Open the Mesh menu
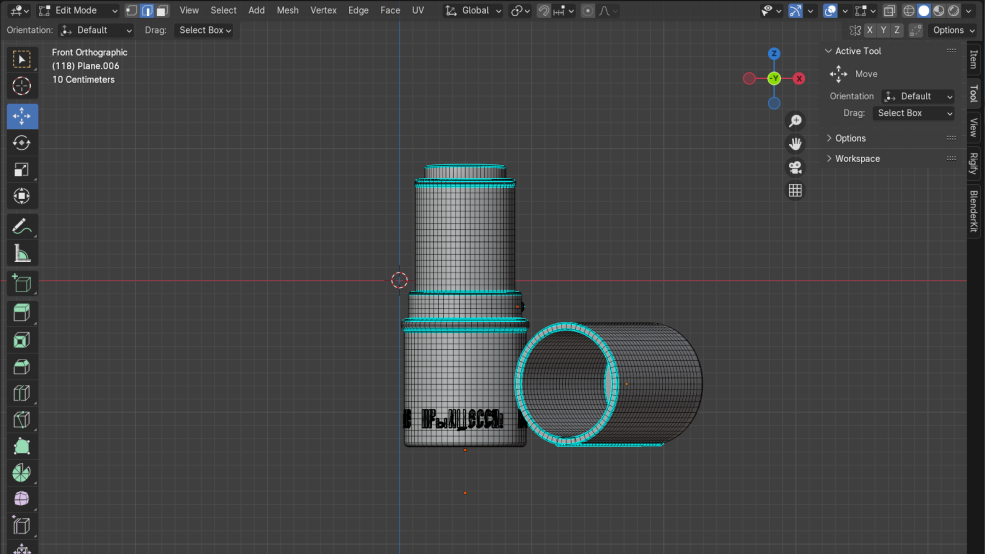Image resolution: width=985 pixels, height=554 pixels. pos(287,10)
